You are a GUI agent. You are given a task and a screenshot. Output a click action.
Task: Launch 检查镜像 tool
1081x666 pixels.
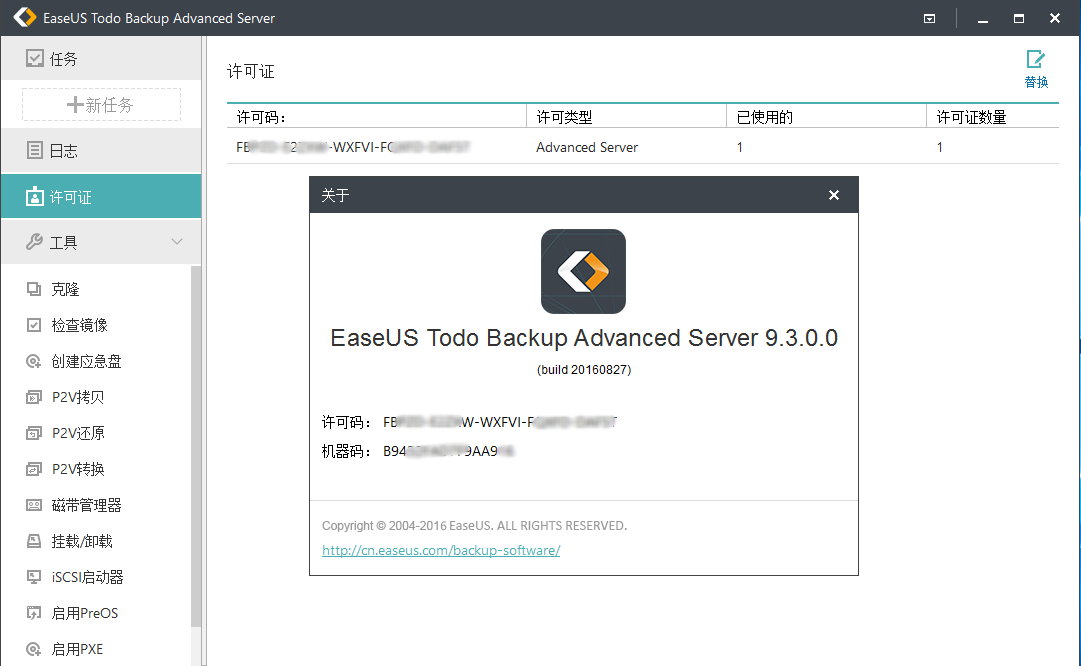(x=79, y=325)
